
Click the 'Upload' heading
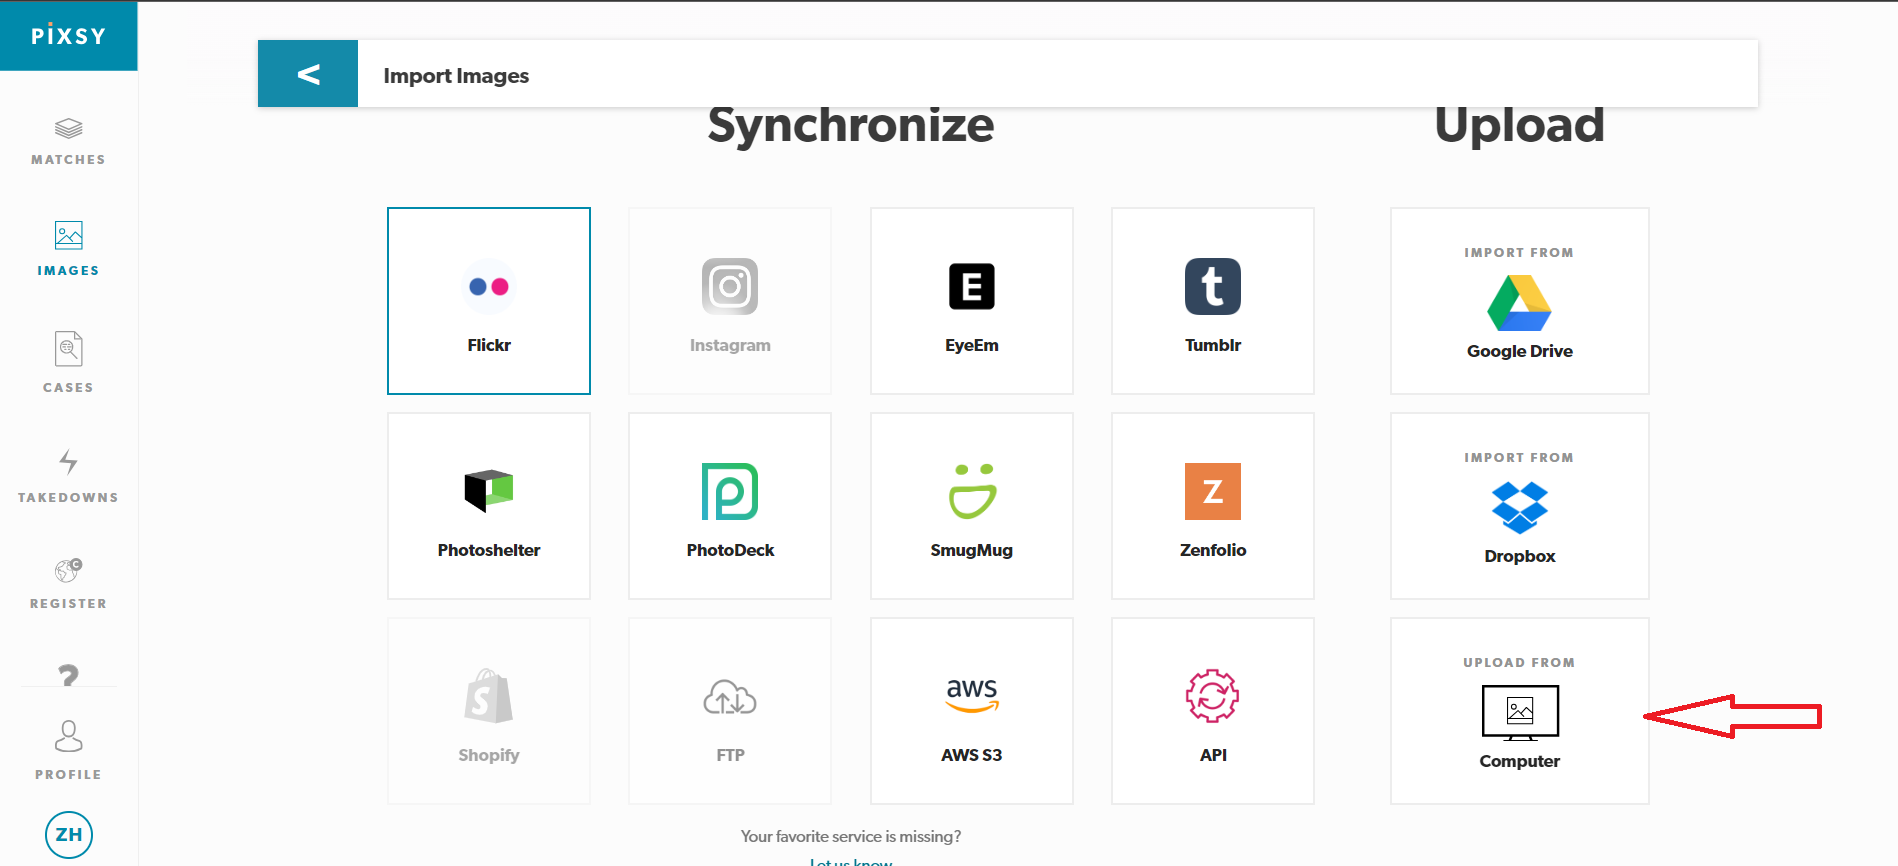[1520, 126]
